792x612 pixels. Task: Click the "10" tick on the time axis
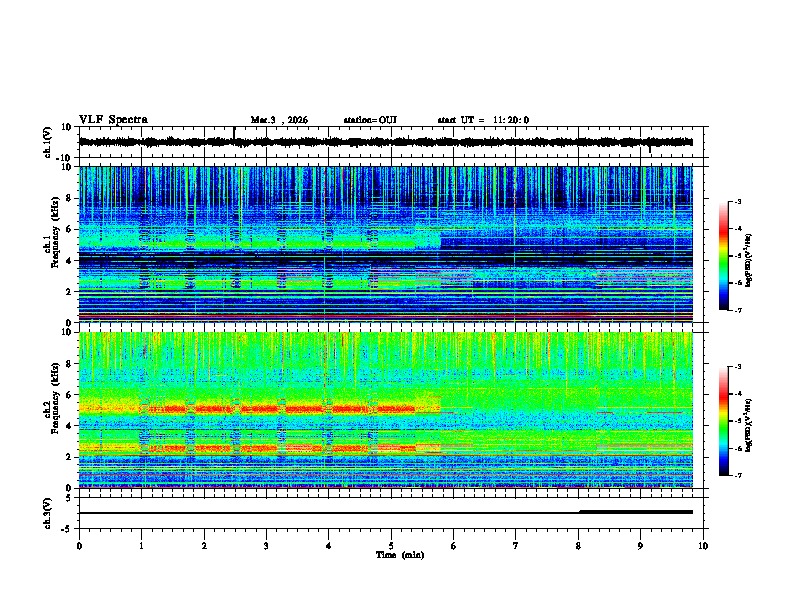[703, 546]
